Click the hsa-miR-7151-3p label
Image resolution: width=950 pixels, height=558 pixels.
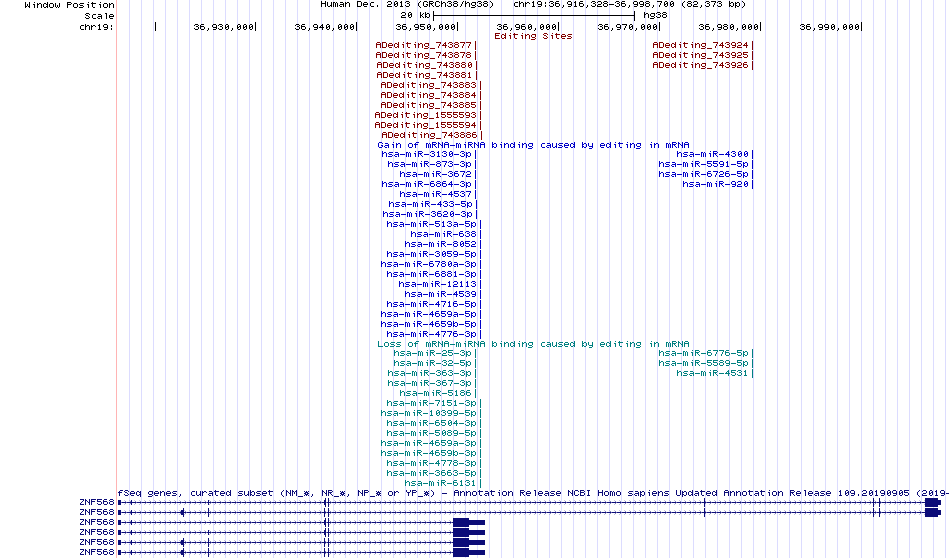tap(431, 404)
